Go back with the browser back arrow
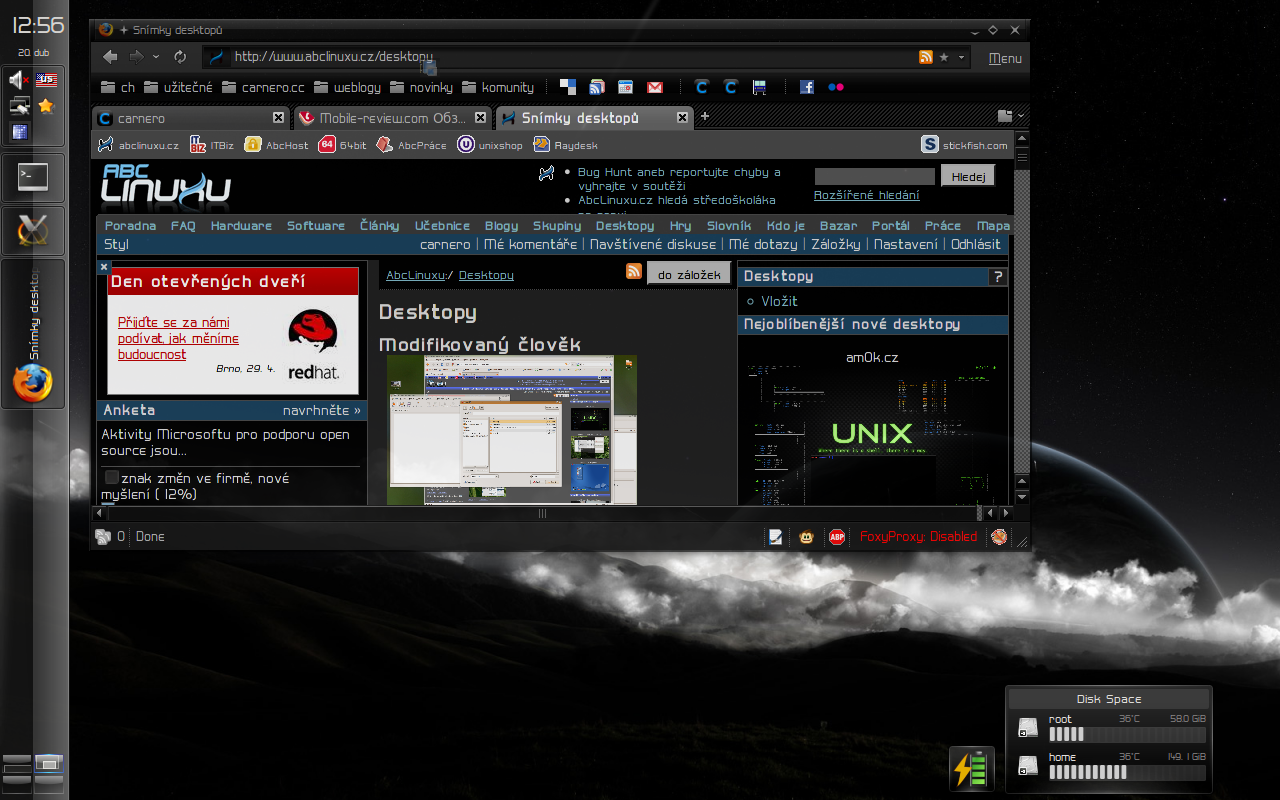1280x800 pixels. click(x=111, y=57)
